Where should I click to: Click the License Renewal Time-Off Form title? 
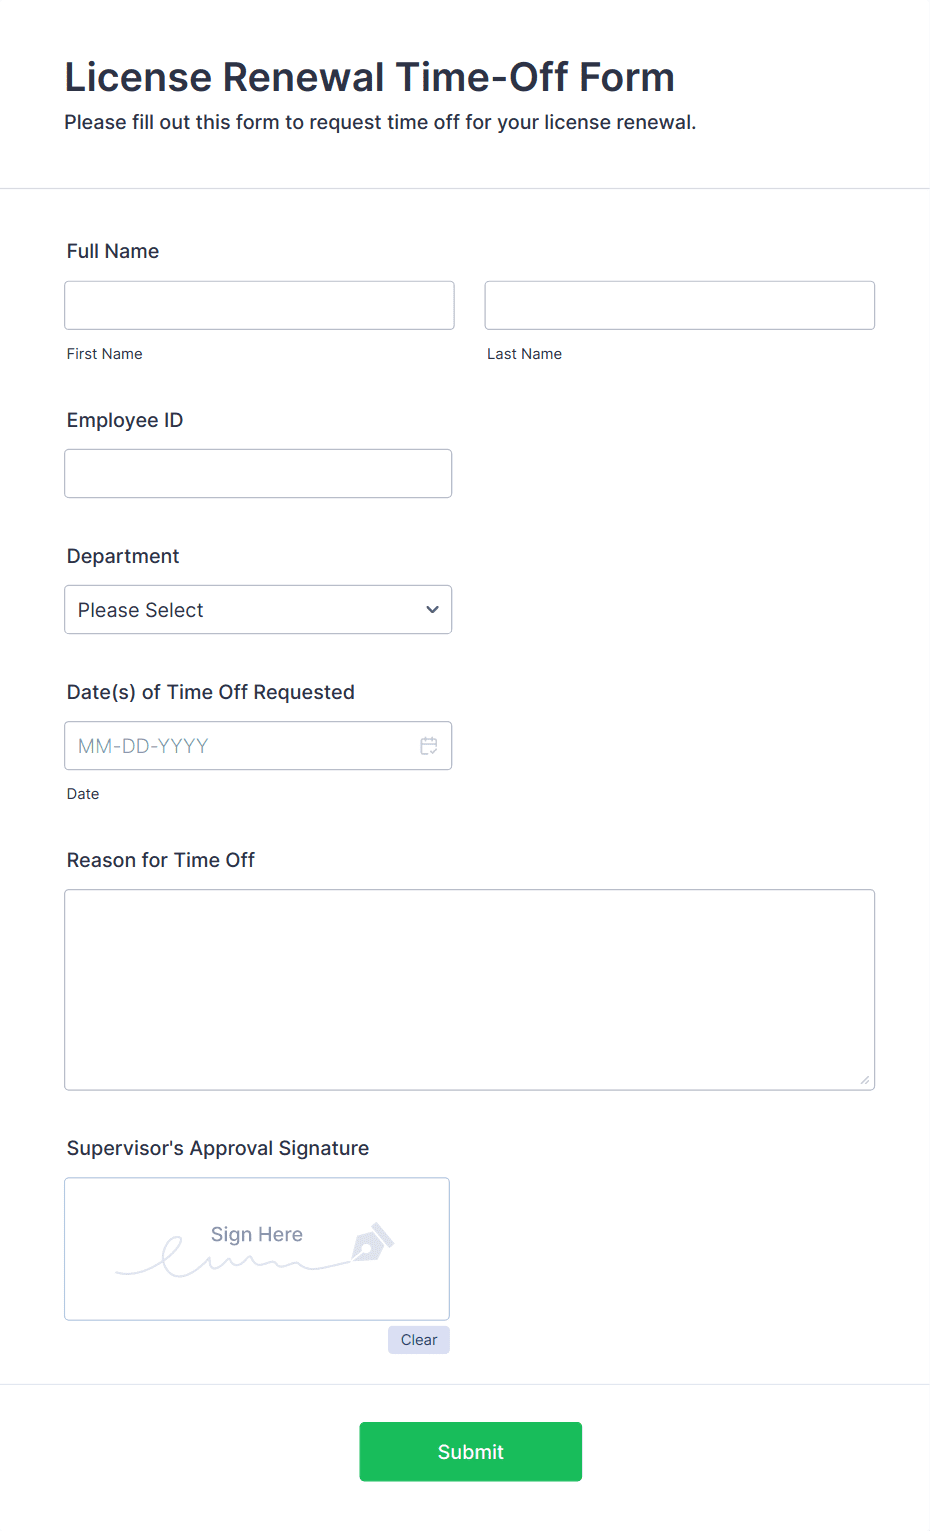tap(369, 77)
